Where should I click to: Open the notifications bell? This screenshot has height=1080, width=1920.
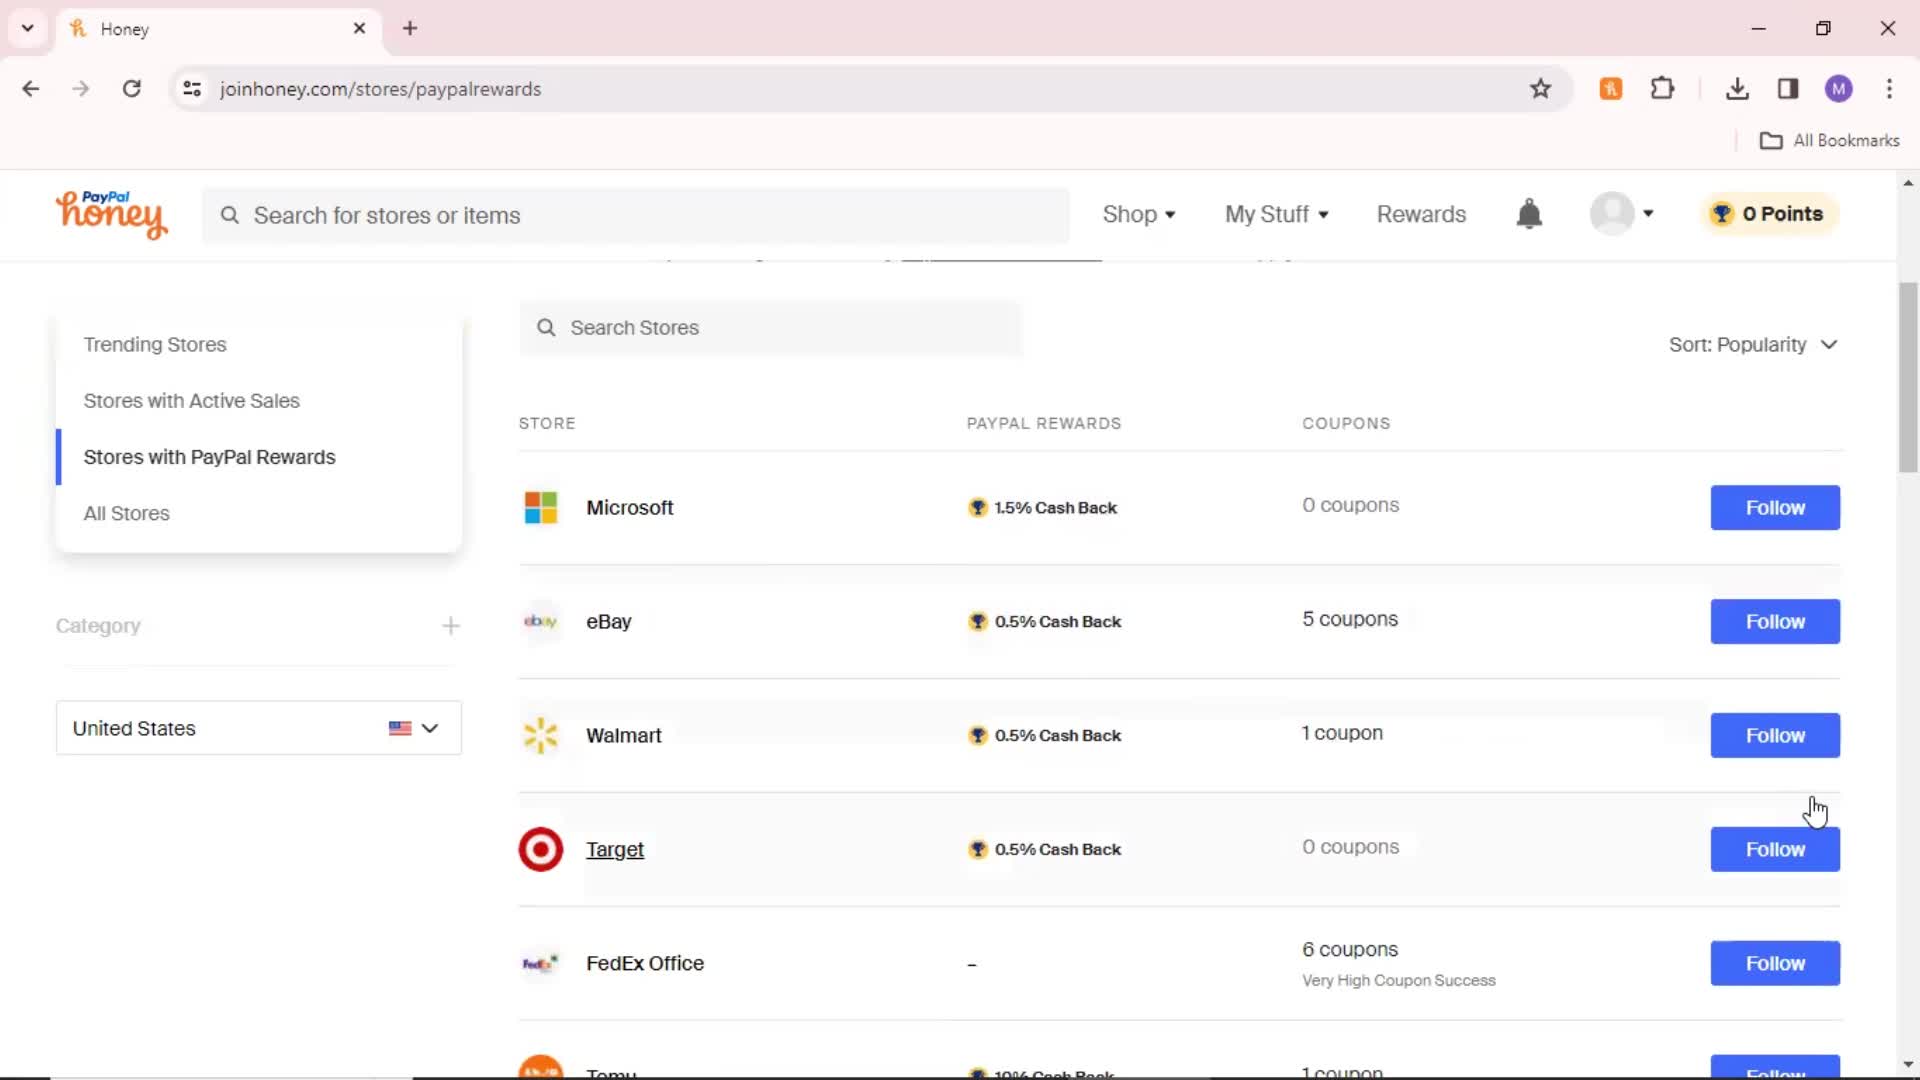(x=1529, y=214)
